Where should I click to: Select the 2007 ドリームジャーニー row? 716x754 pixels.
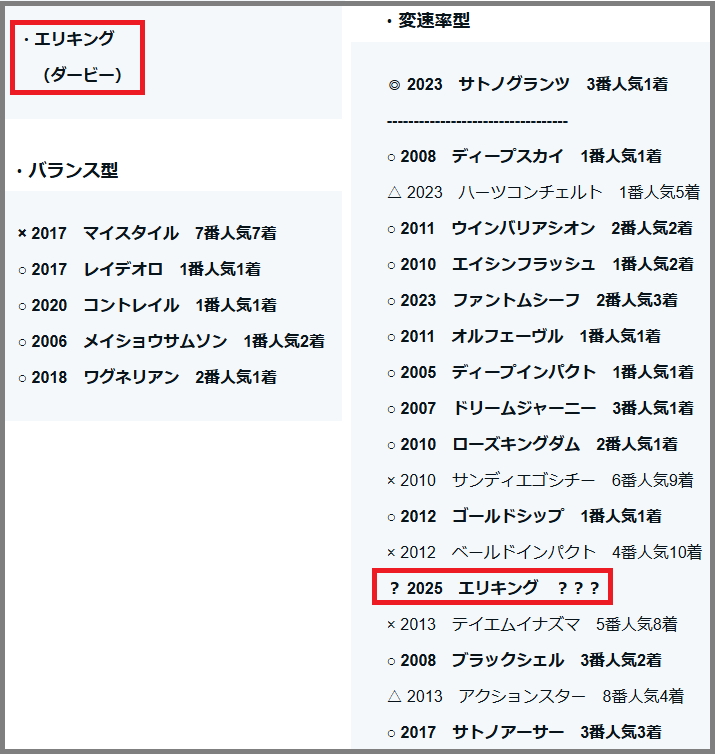pos(540,408)
